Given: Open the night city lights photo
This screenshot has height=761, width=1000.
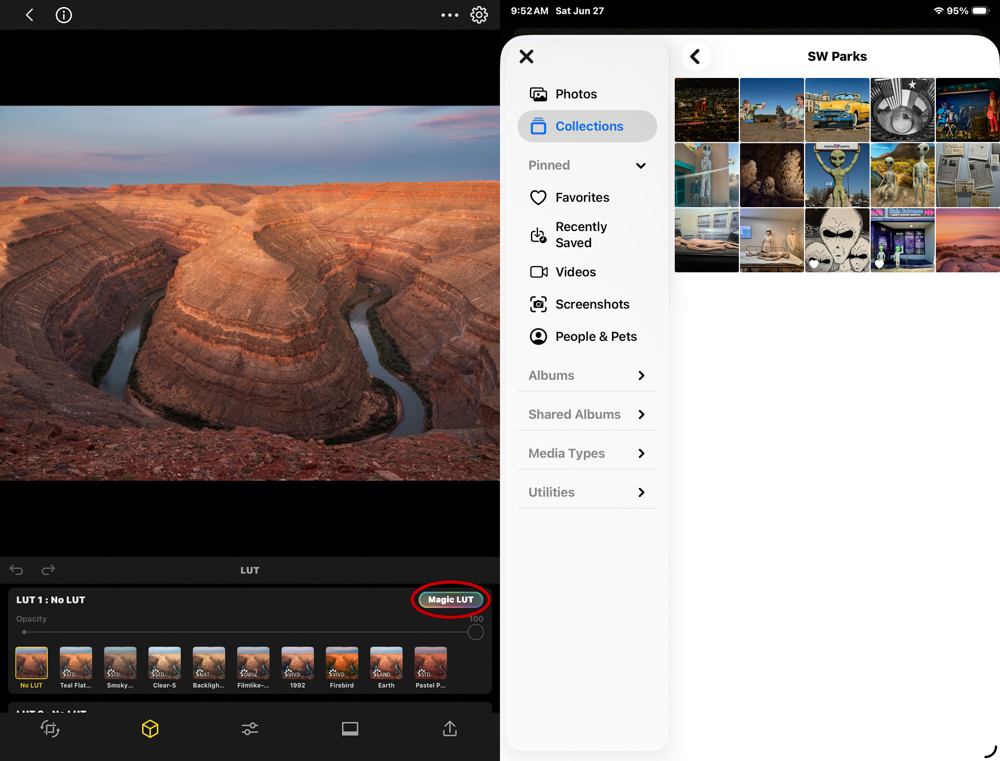Looking at the screenshot, I should click(707, 110).
